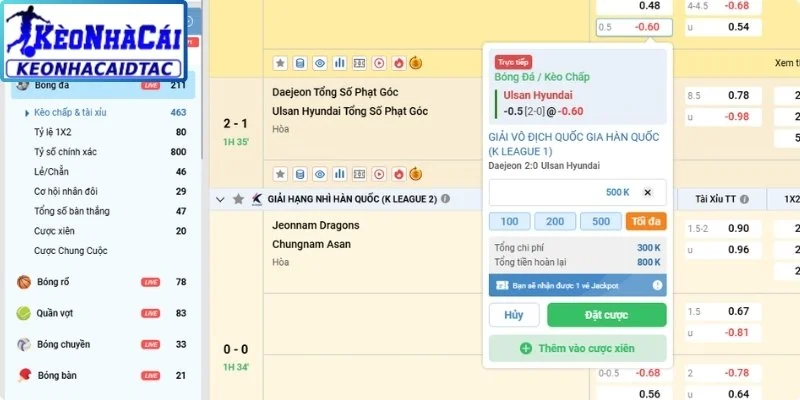This screenshot has height=400, width=800.
Task: Play live stream icon above Daejeon Tổng Số Phạt Góc
Action: (379, 63)
